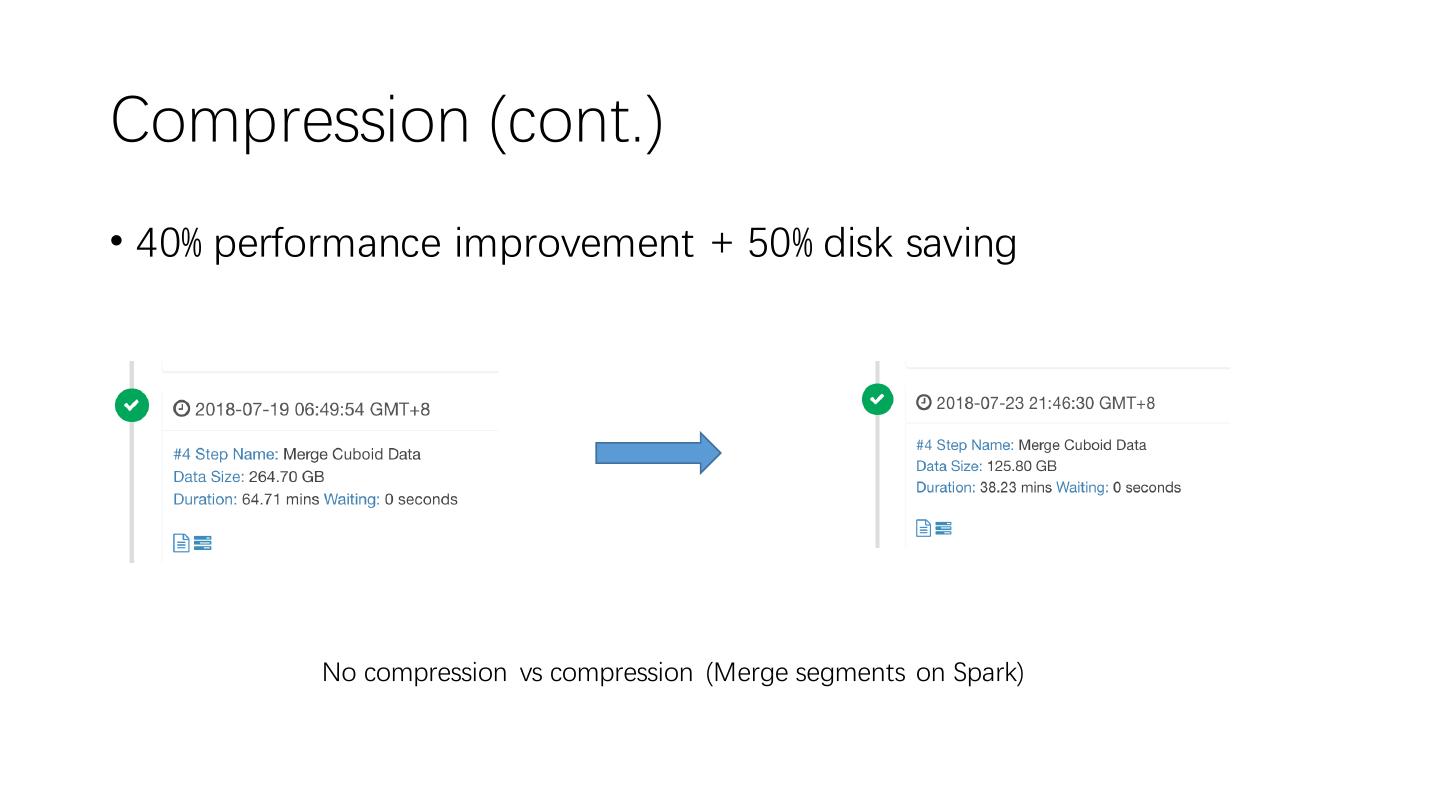Click the 'Data Size:' label showing 264.70 GB
The image size is (1440, 810).
click(x=208, y=477)
